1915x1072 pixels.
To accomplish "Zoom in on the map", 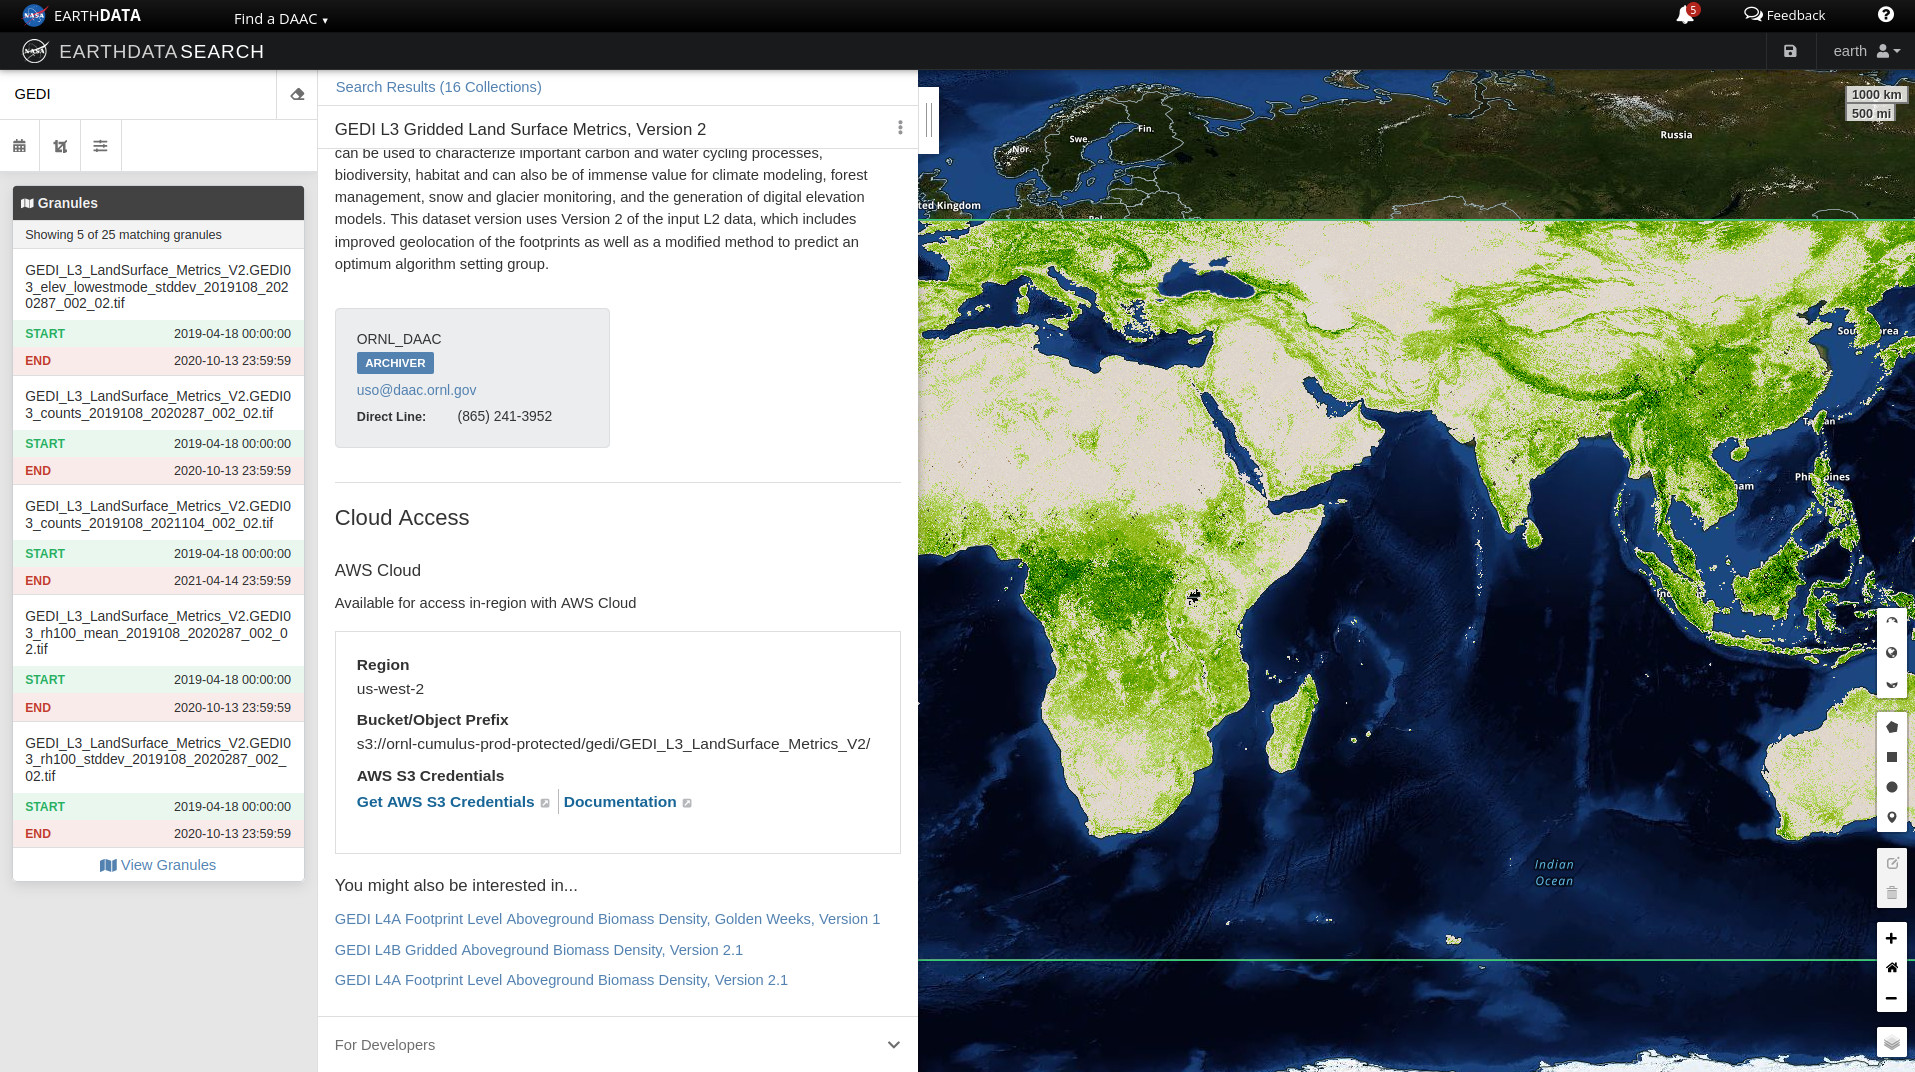I will coord(1891,938).
